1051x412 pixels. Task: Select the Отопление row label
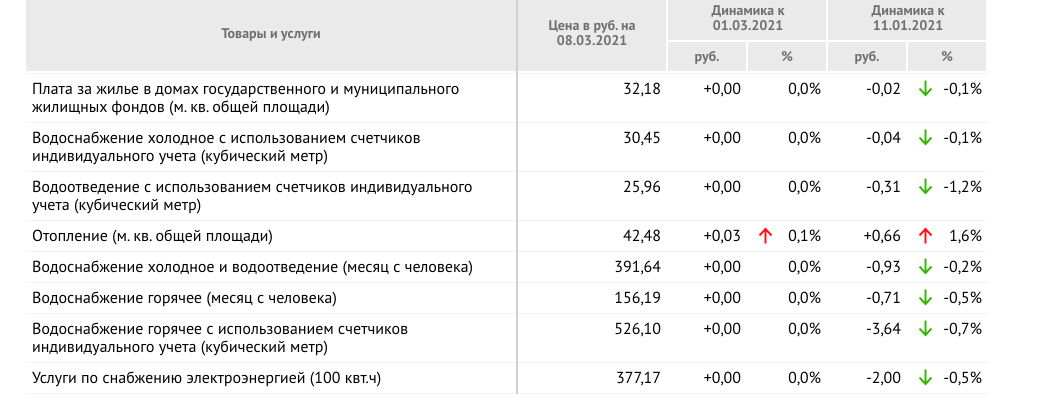153,236
